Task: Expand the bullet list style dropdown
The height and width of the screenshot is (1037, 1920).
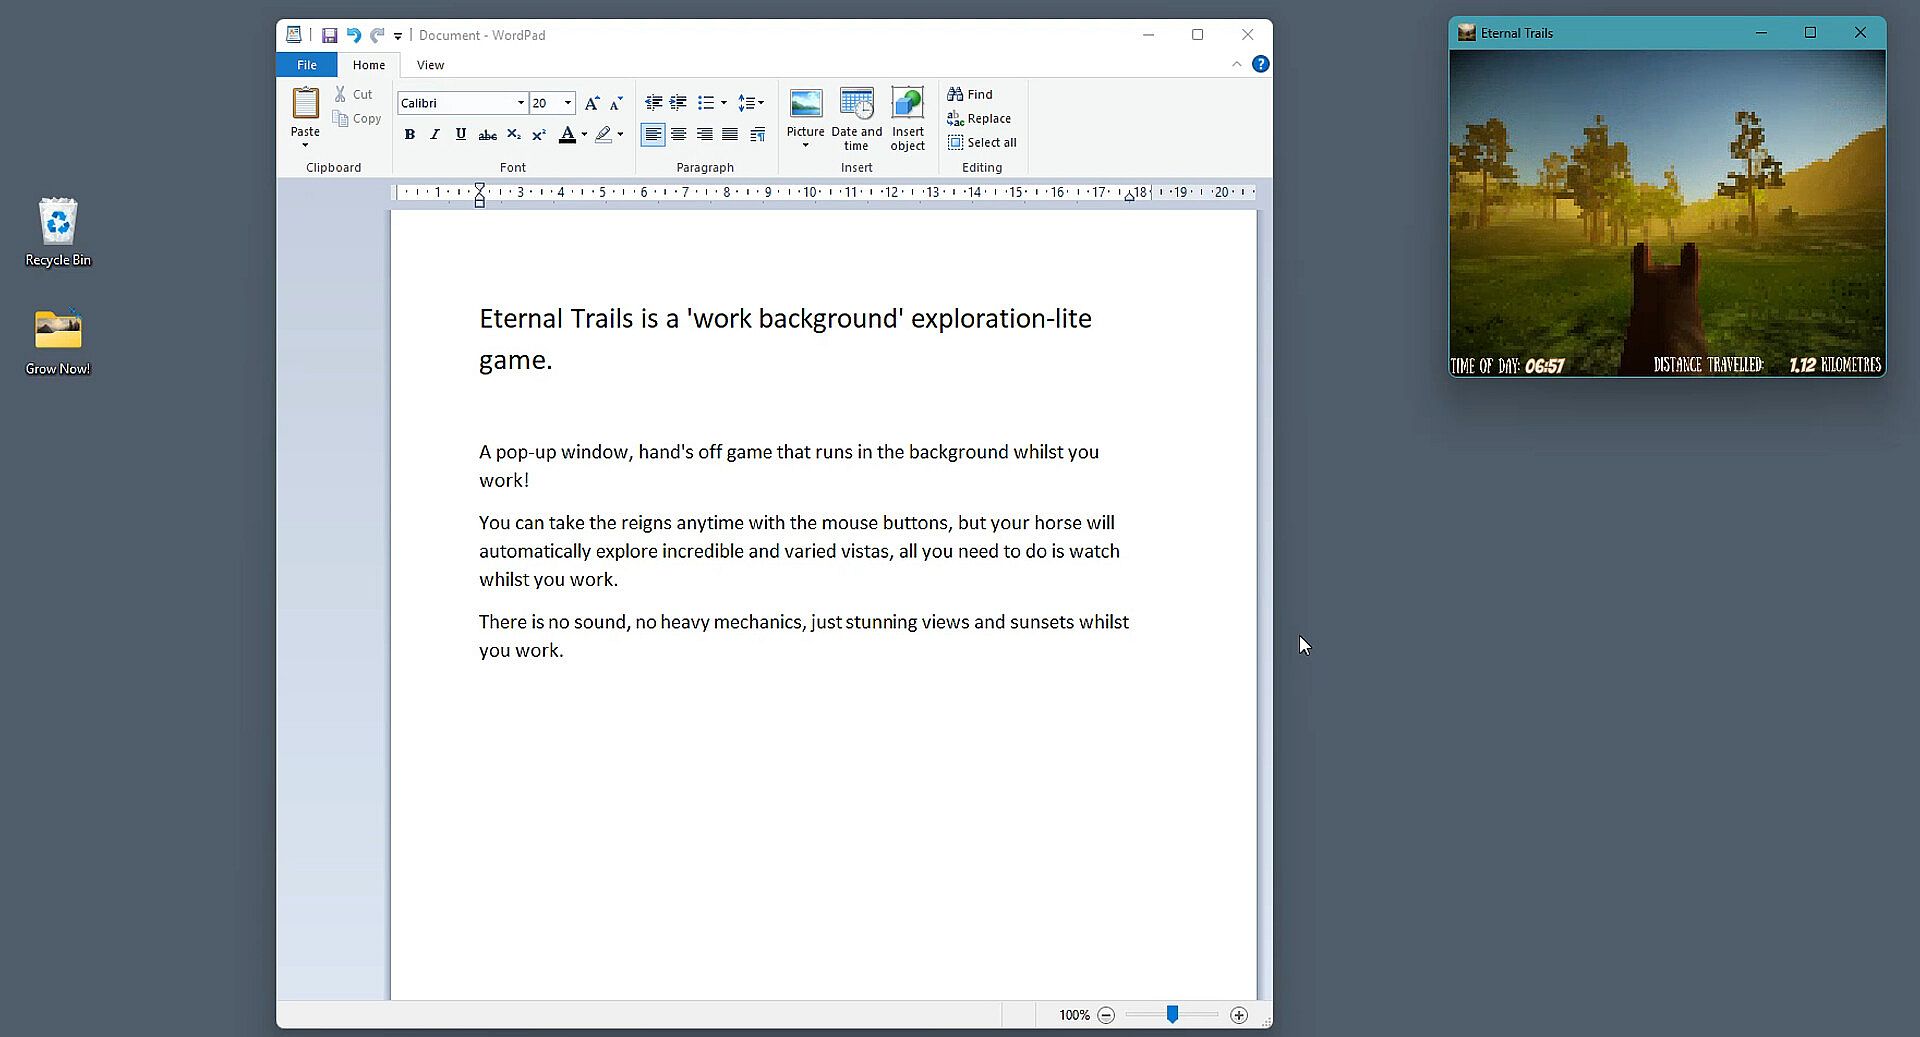Action: (x=723, y=103)
